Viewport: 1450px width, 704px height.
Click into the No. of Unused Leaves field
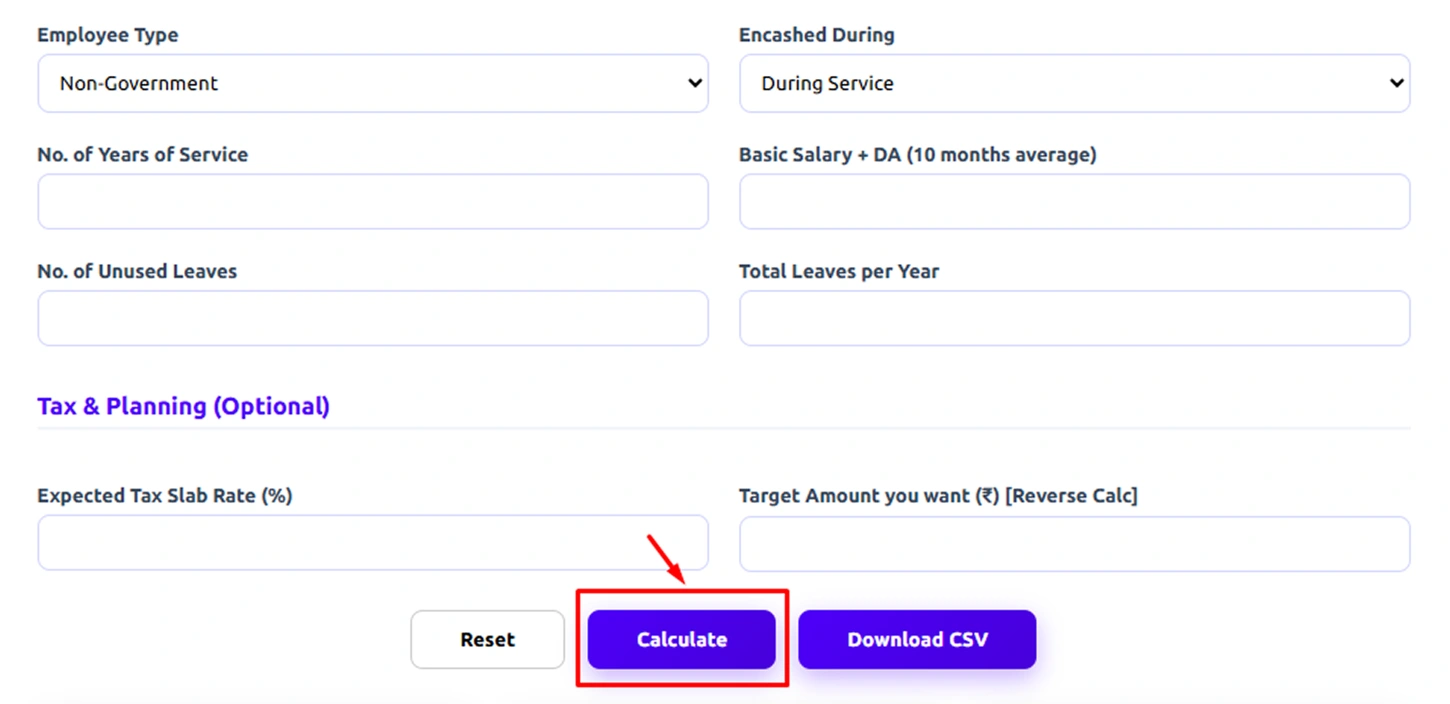click(372, 317)
